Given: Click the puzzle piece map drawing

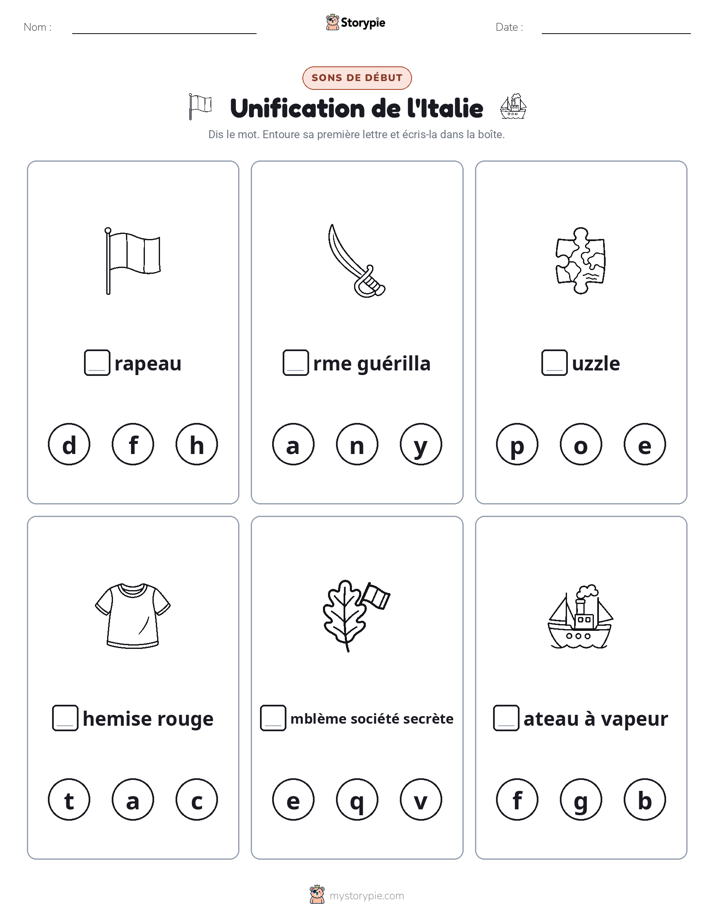Looking at the screenshot, I should tap(580, 260).
